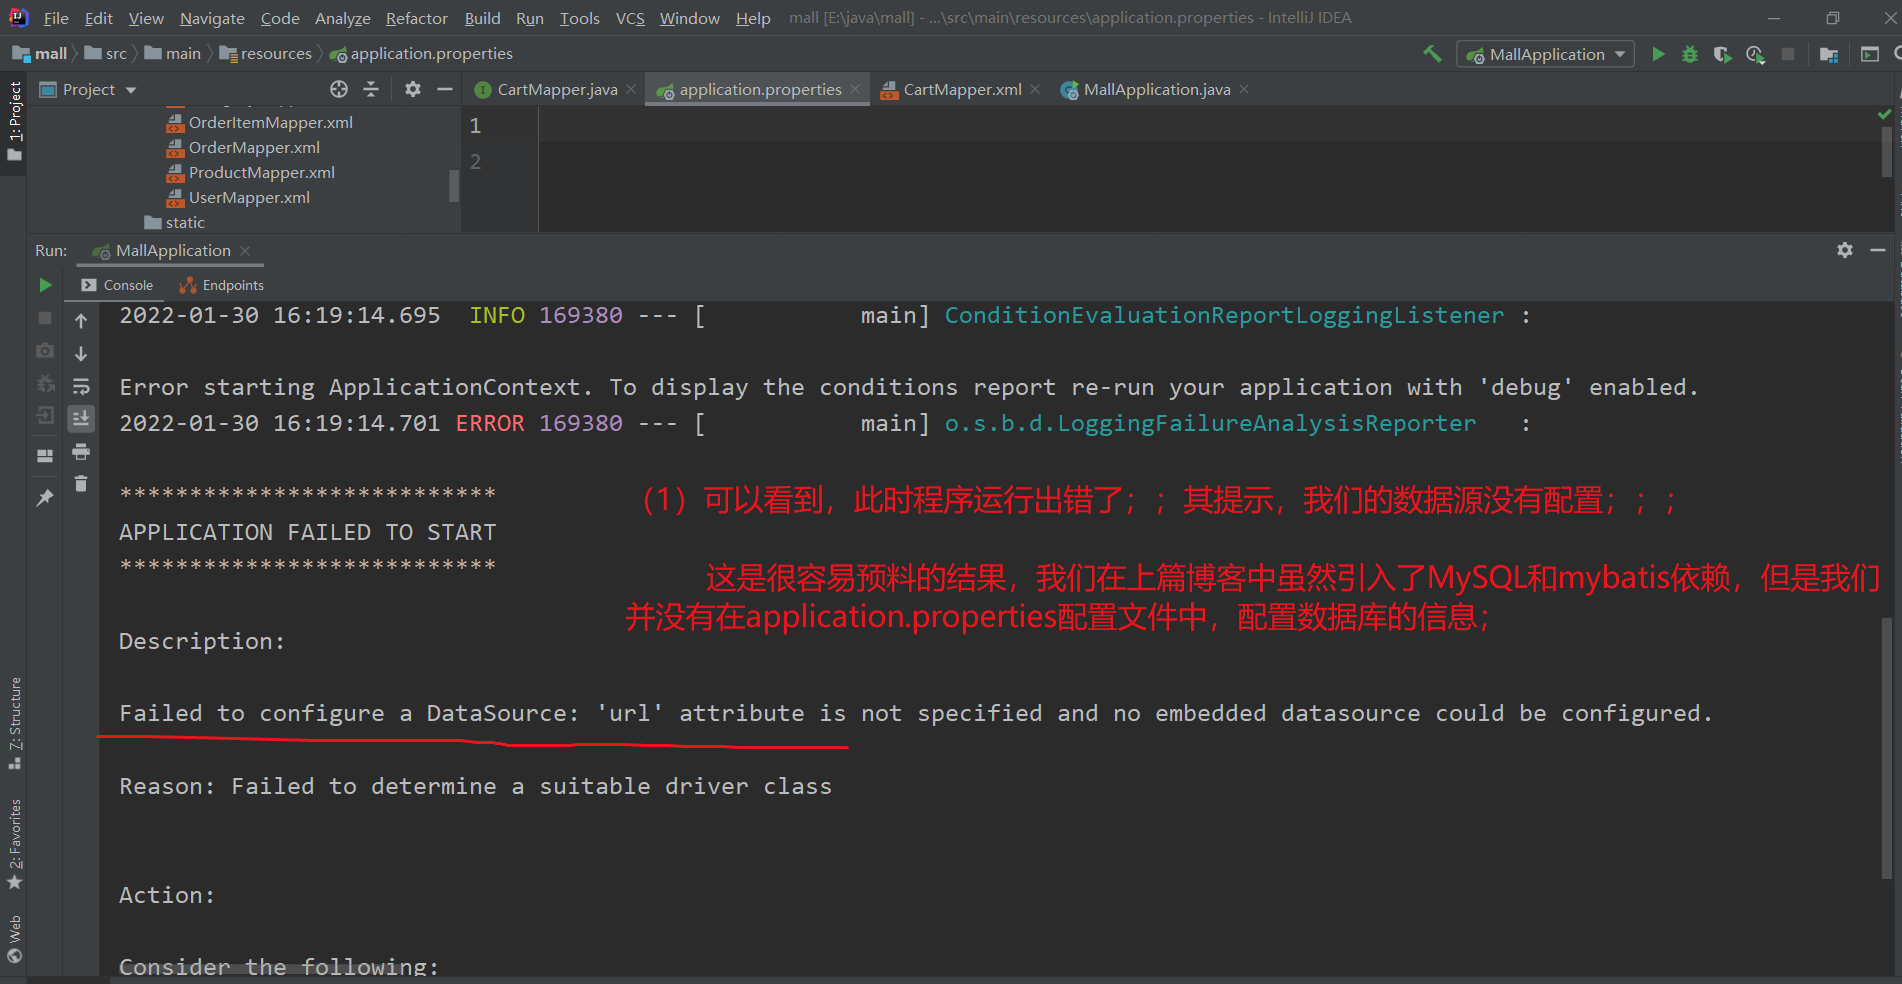Switch to the MallApplication.java editor tab

[1155, 89]
